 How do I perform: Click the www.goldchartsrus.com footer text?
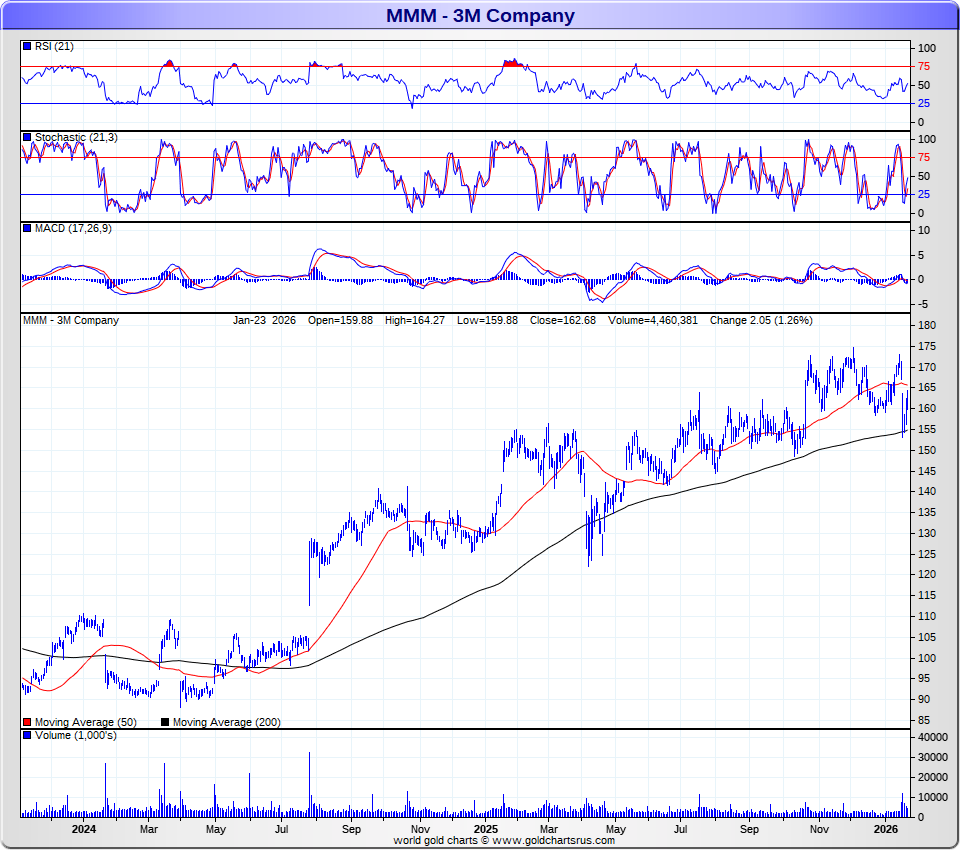[553, 840]
